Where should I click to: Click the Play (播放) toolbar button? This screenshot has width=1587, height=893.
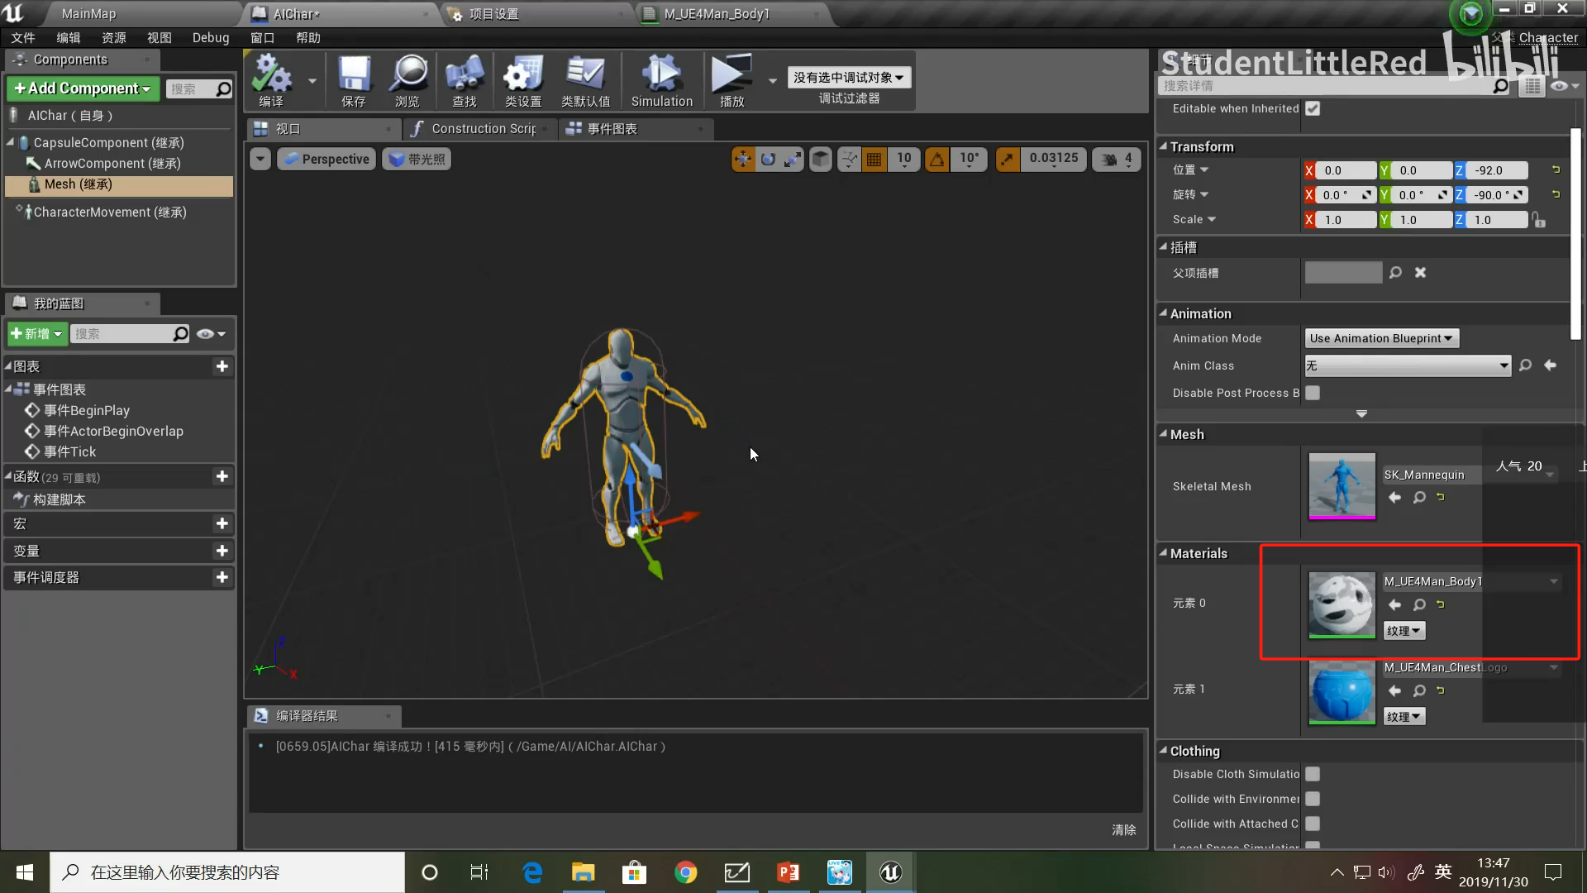(732, 80)
